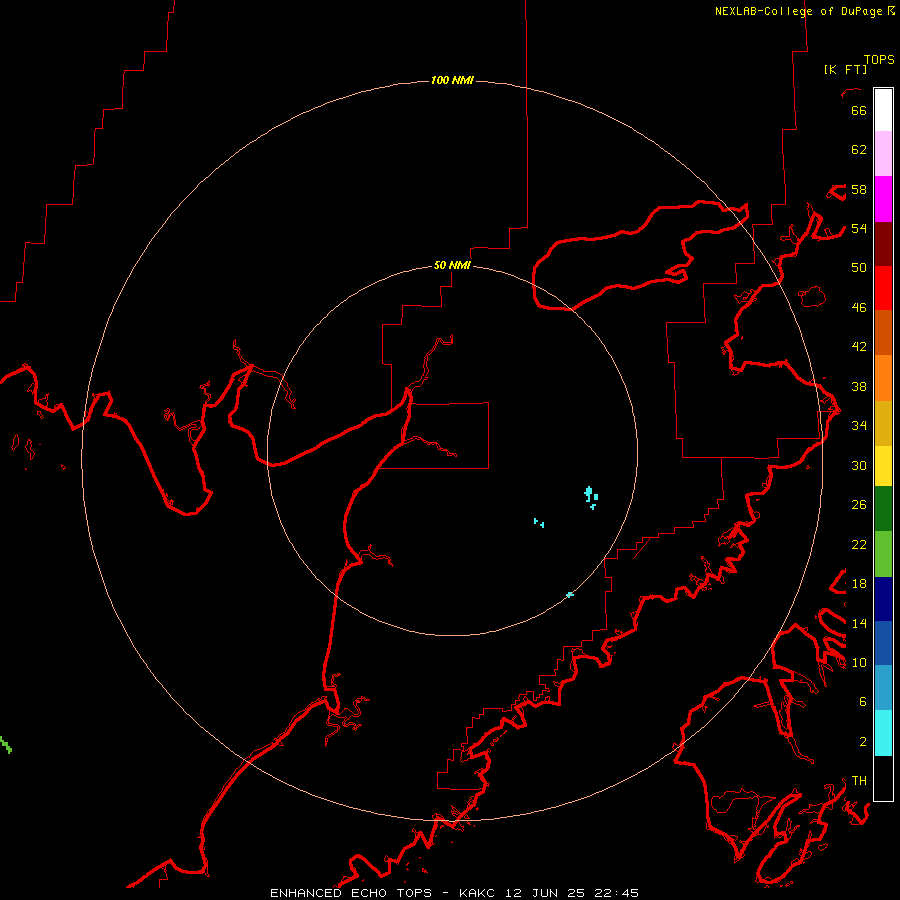
Task: Click the white swatch at 66 kft
Action: pyautogui.click(x=883, y=110)
